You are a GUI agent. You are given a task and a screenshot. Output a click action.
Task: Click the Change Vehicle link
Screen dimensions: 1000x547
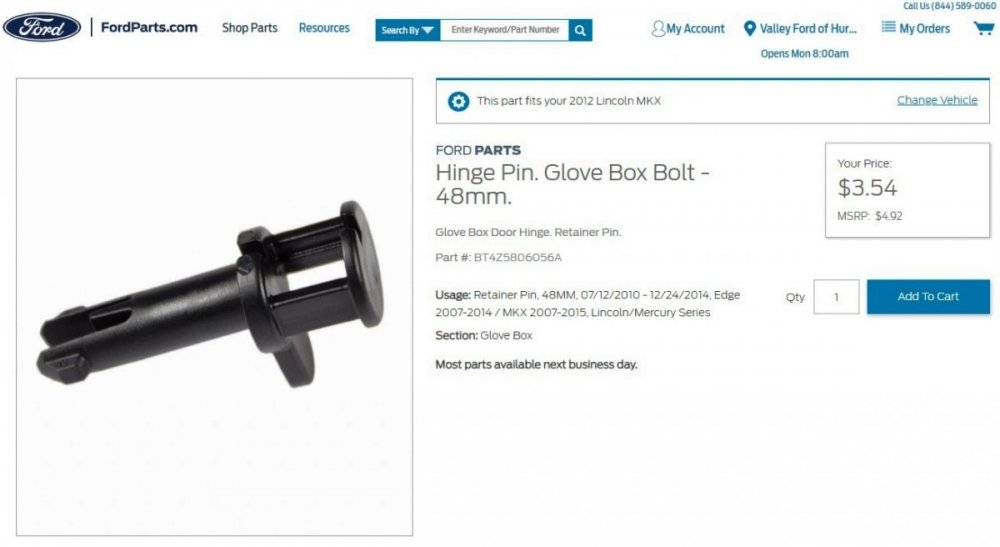point(937,100)
